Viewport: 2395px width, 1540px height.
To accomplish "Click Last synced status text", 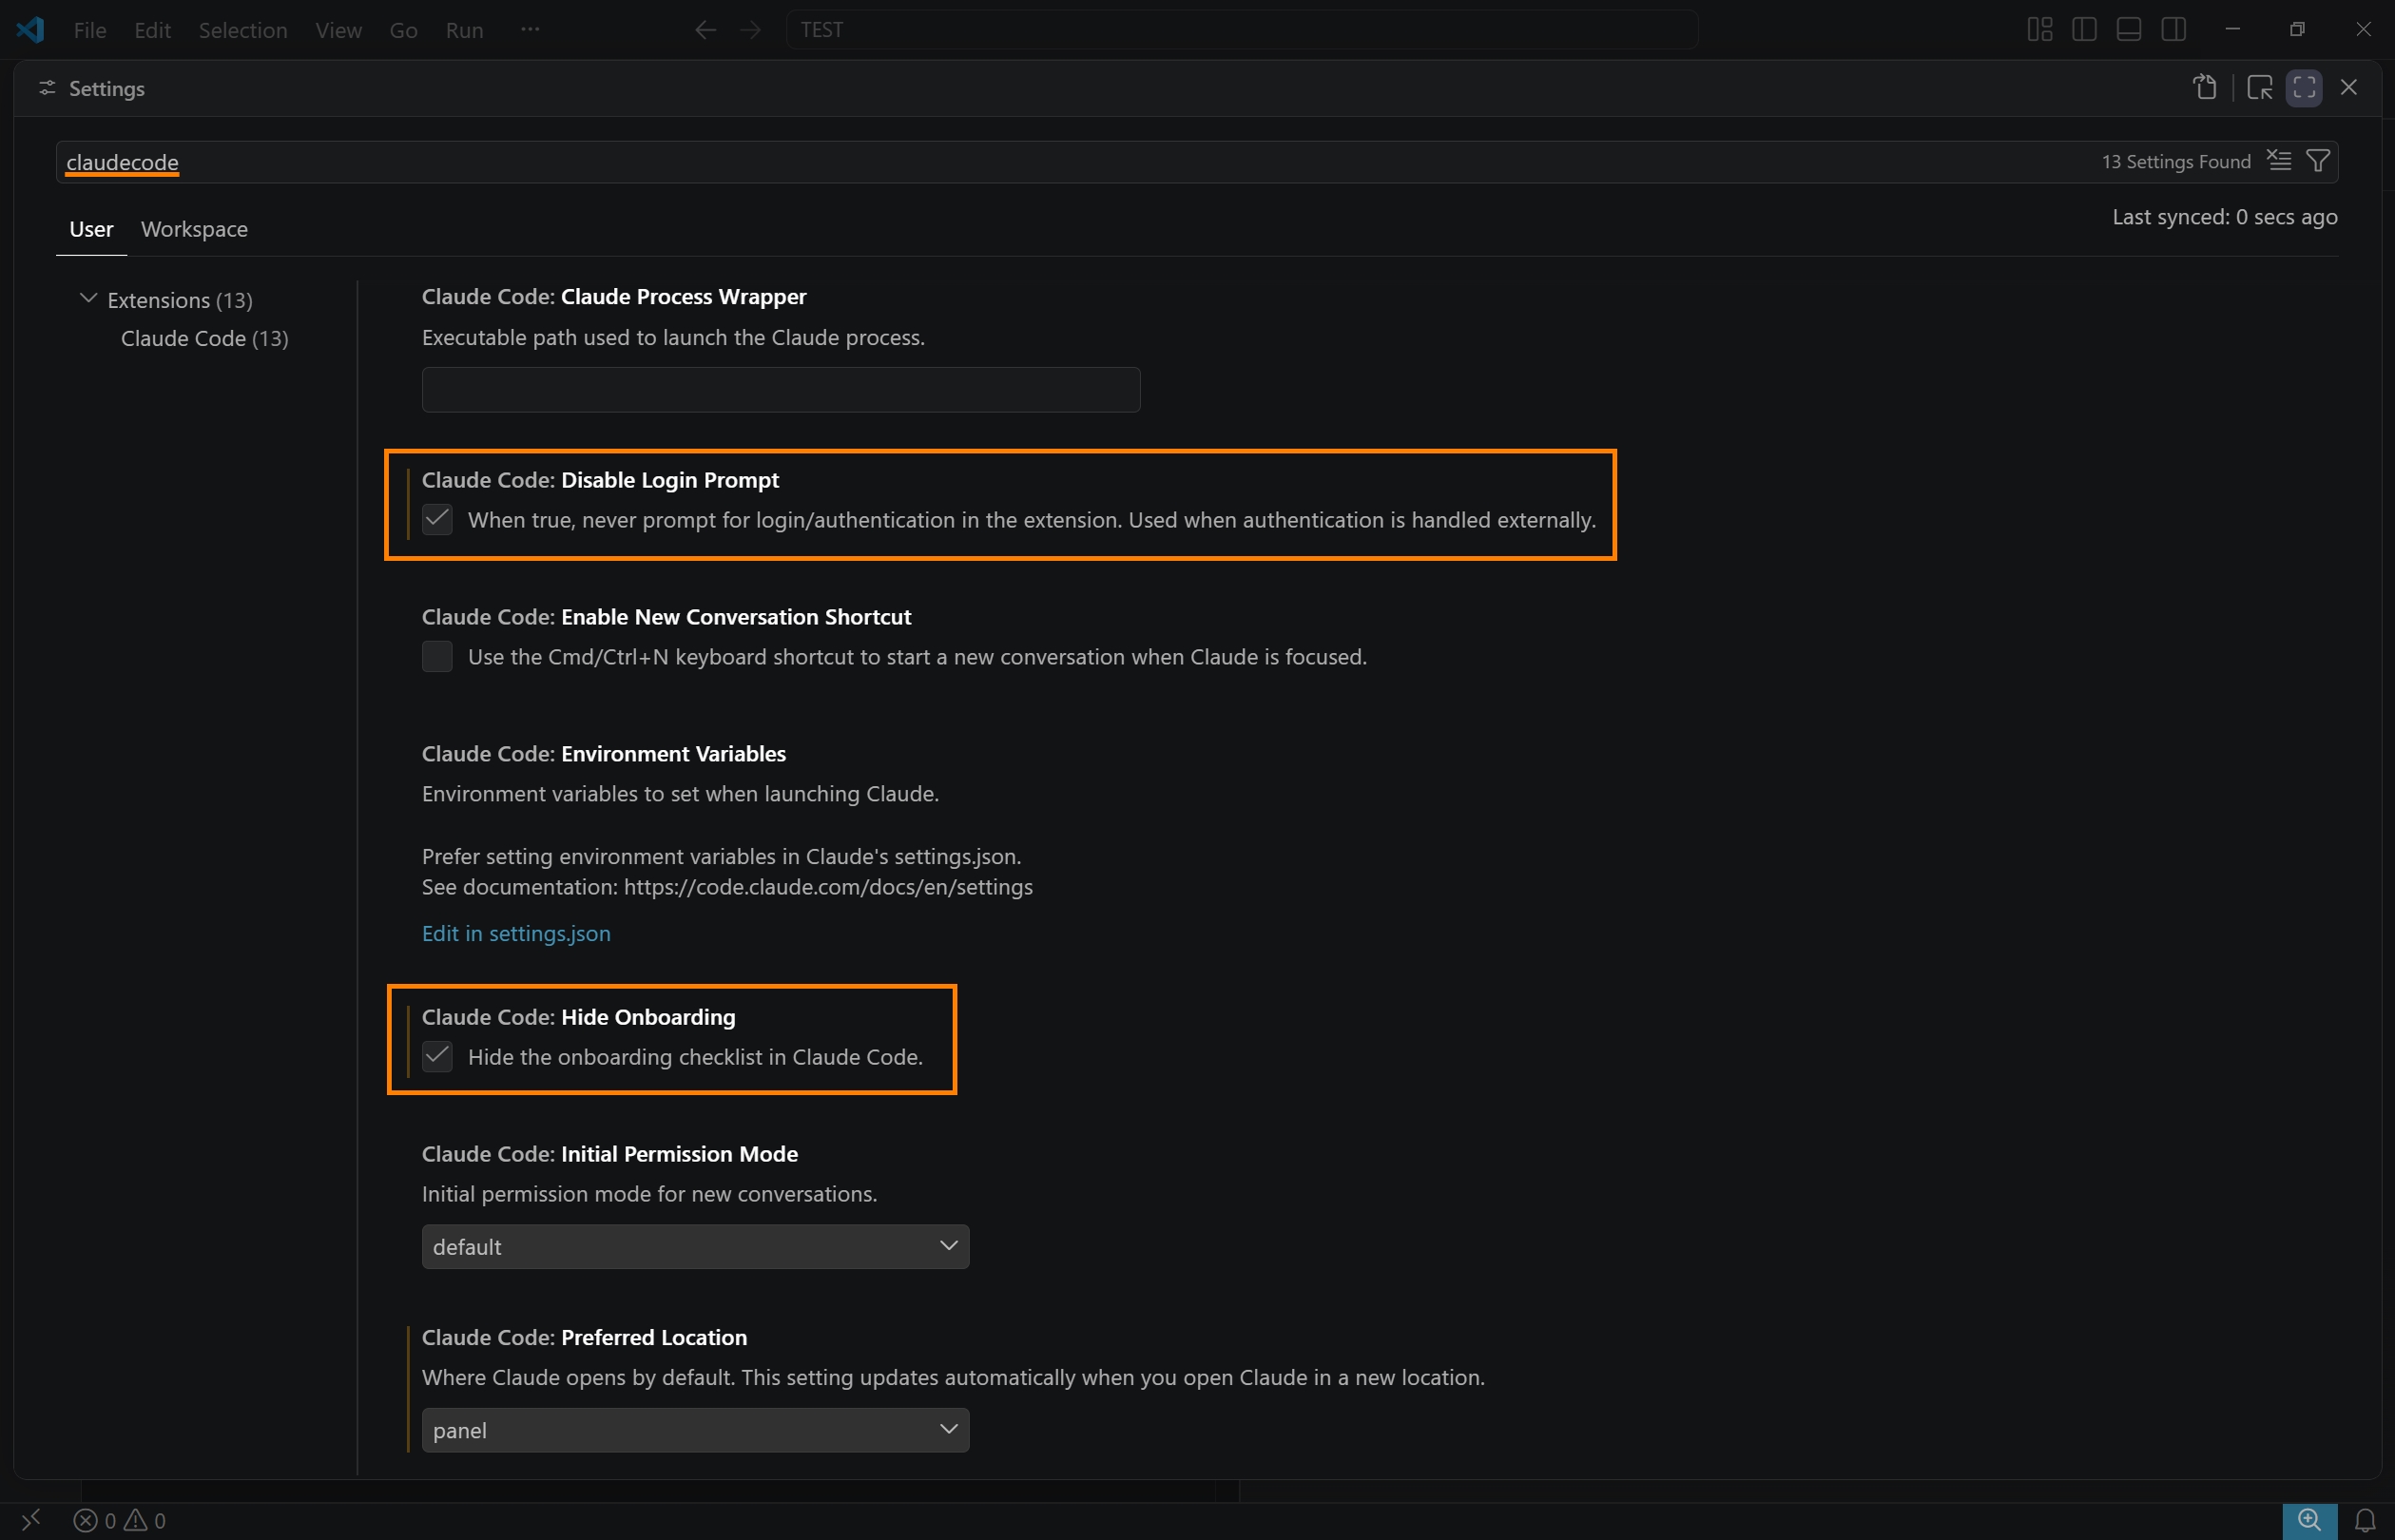I will point(2225,217).
